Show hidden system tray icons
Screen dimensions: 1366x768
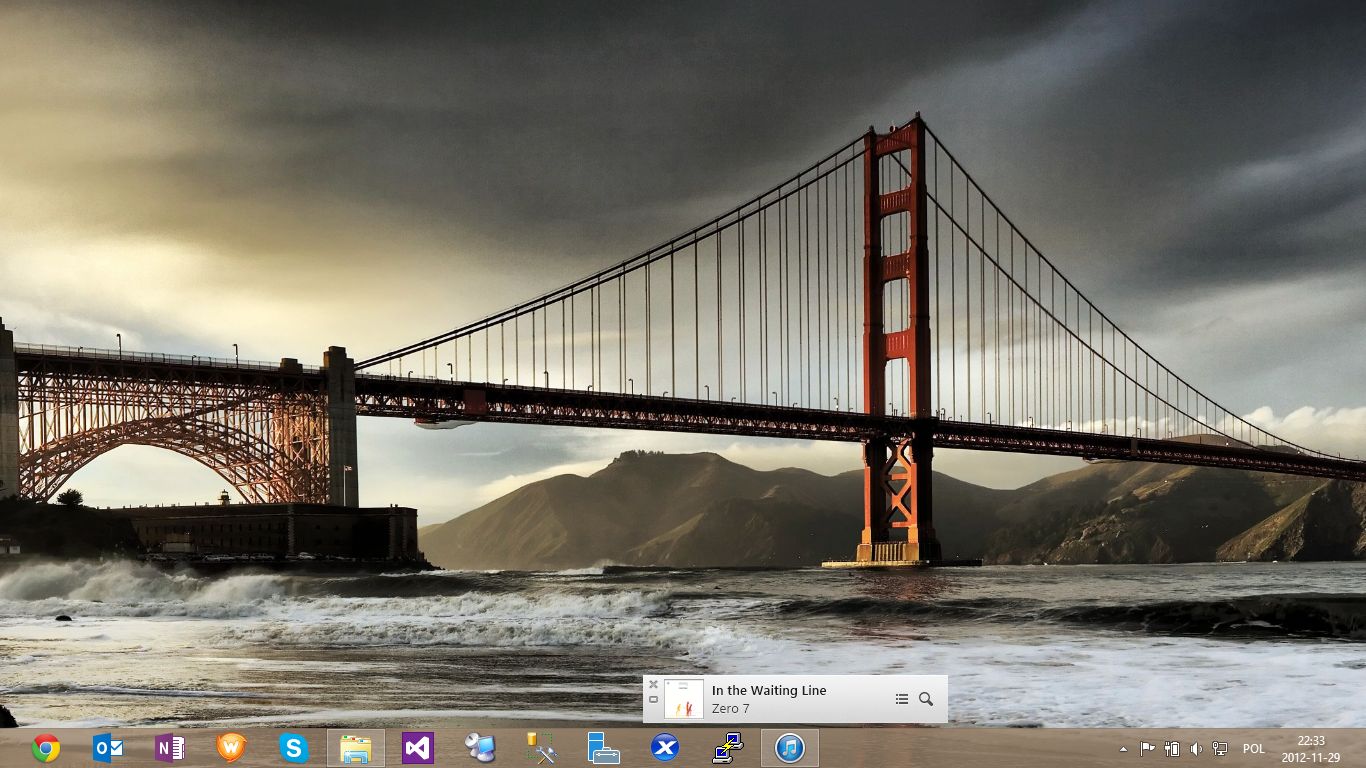(1123, 748)
